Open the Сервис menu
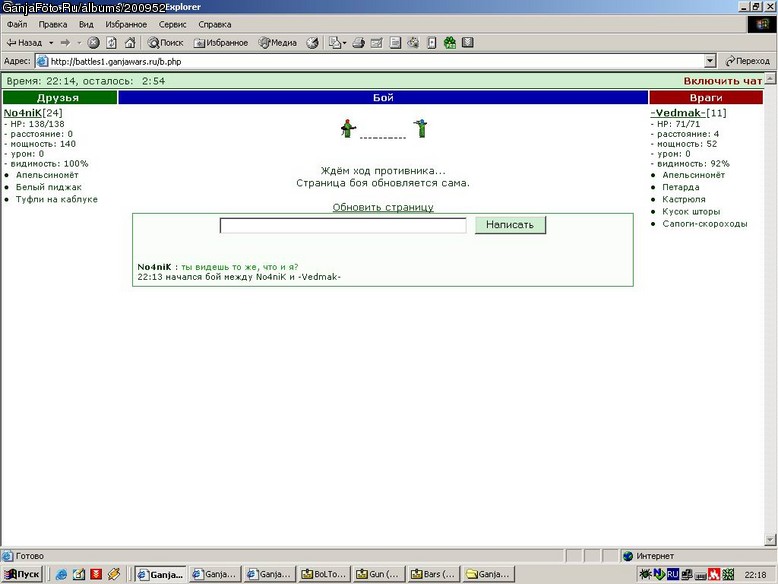Screen dimensions: 778x584 (172, 24)
